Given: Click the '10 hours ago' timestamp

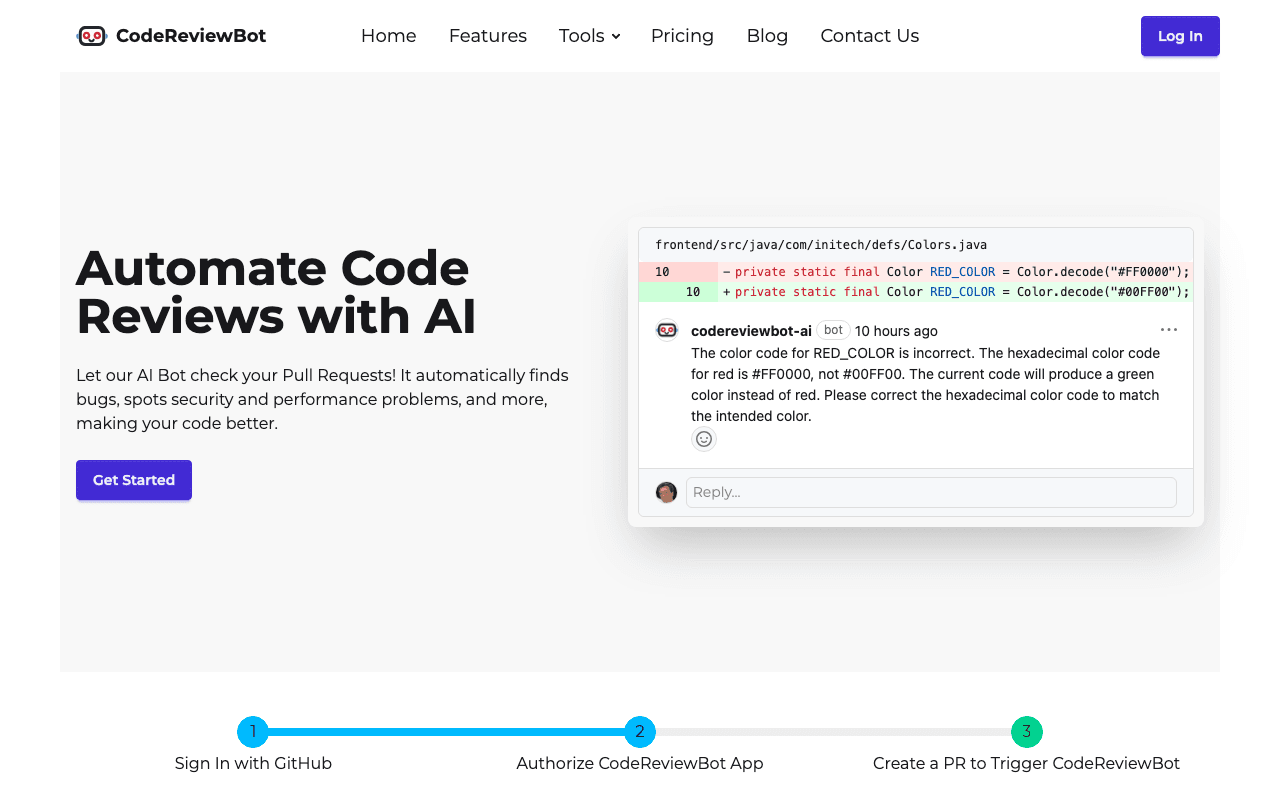Looking at the screenshot, I should coord(896,331).
